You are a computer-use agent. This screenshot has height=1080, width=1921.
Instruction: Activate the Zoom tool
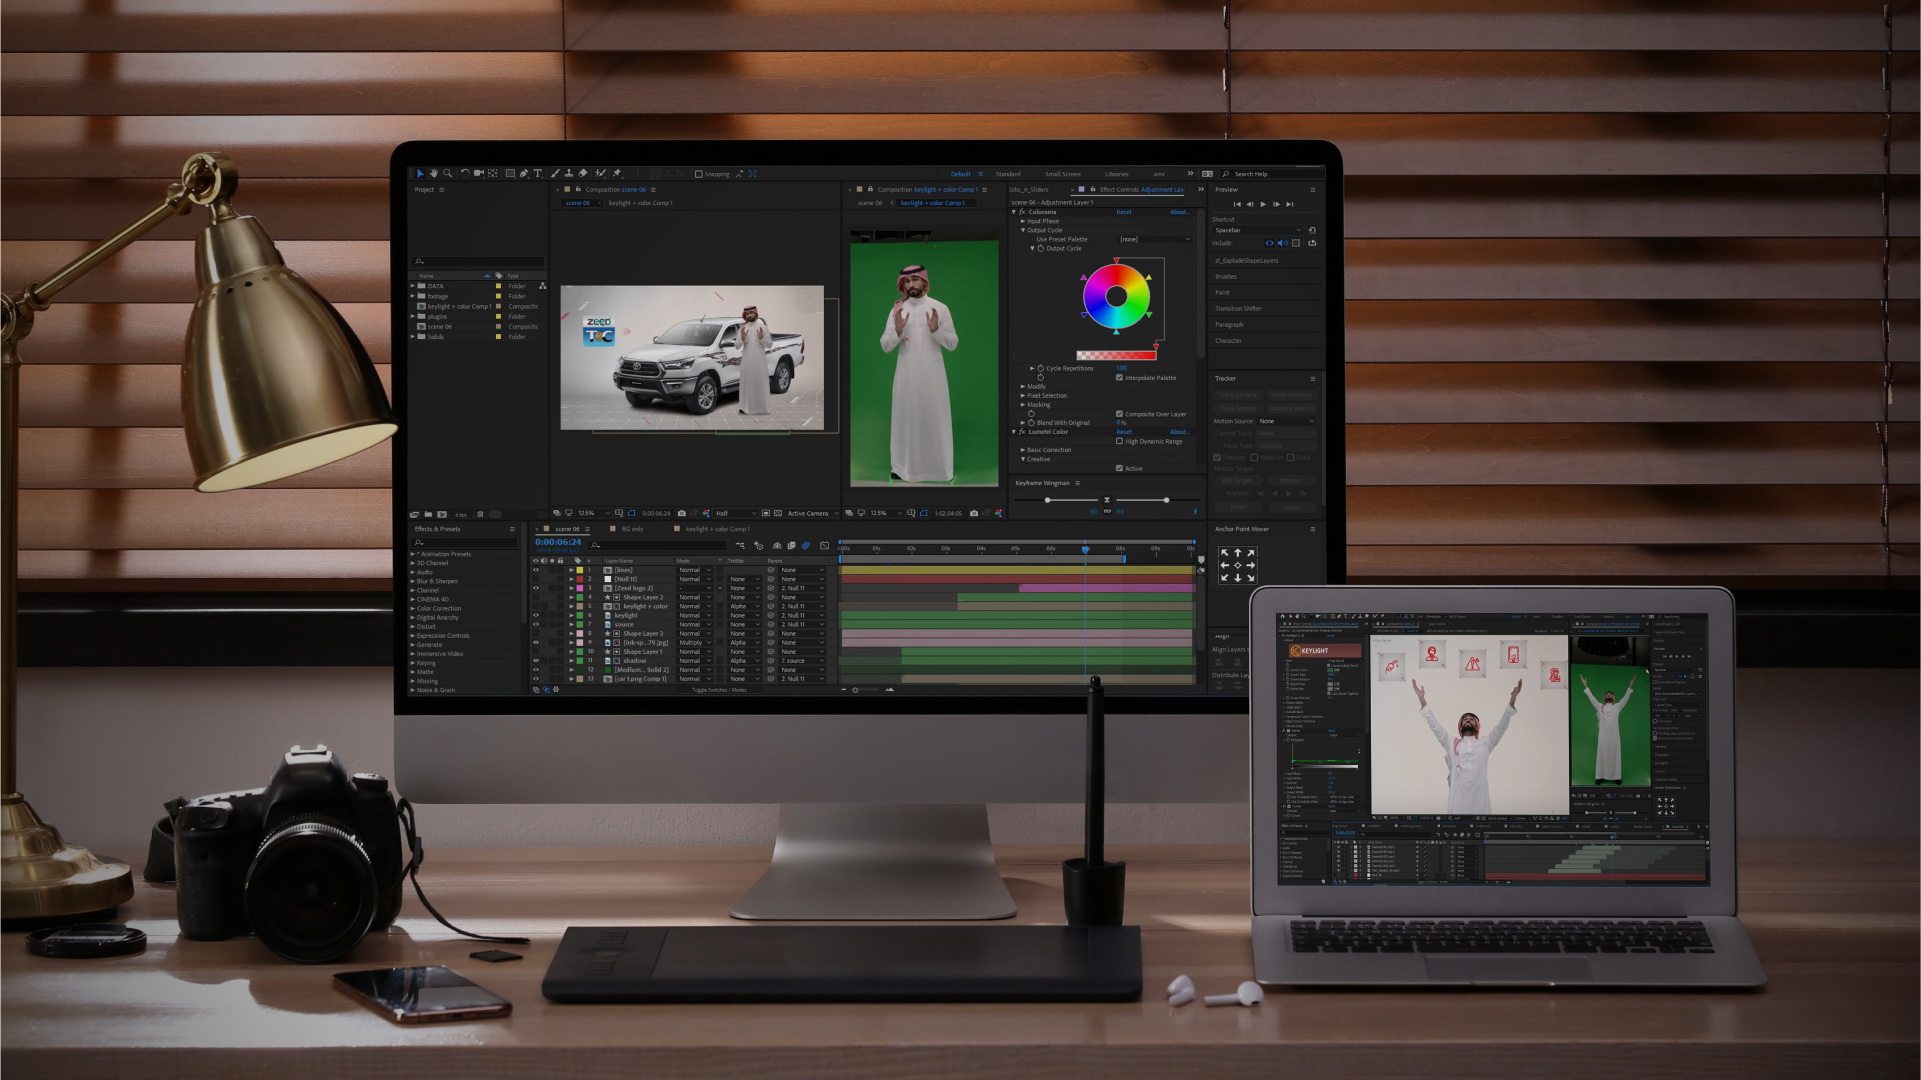(x=448, y=173)
